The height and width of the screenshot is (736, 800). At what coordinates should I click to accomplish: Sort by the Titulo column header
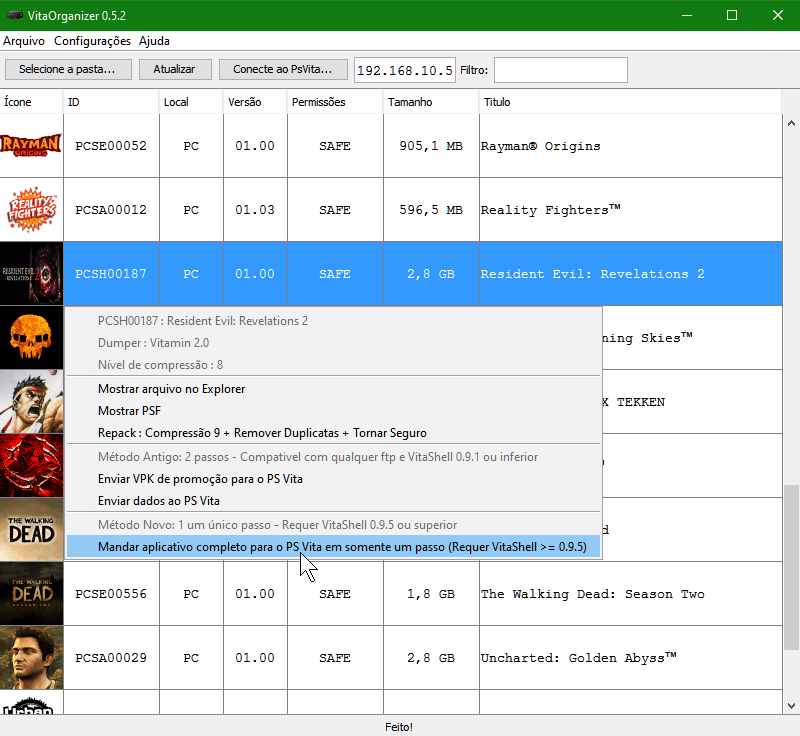pos(631,102)
